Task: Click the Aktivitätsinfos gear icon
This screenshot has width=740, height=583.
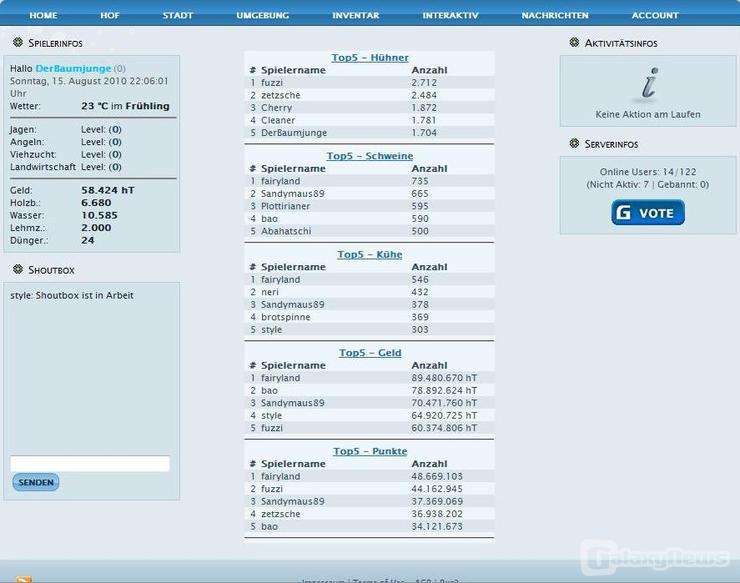Action: (574, 43)
